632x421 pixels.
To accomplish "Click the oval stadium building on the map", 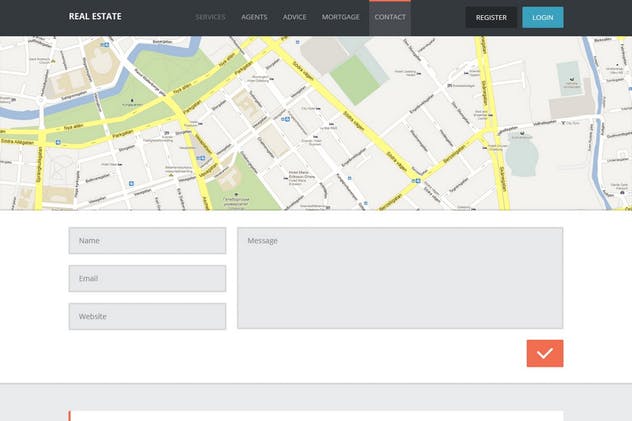I will pos(521,155).
